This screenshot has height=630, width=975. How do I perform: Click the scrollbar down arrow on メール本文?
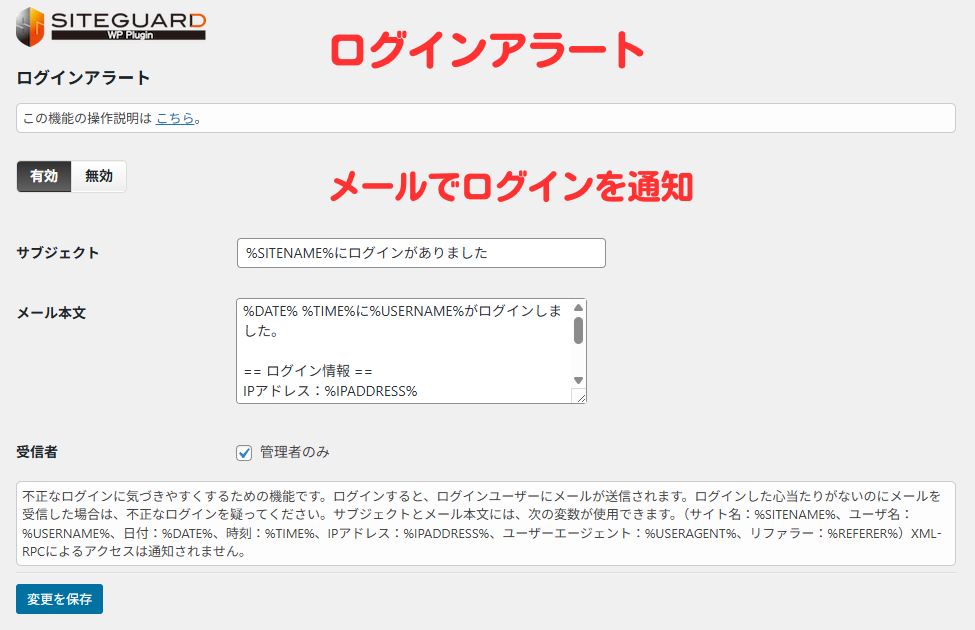coord(578,380)
